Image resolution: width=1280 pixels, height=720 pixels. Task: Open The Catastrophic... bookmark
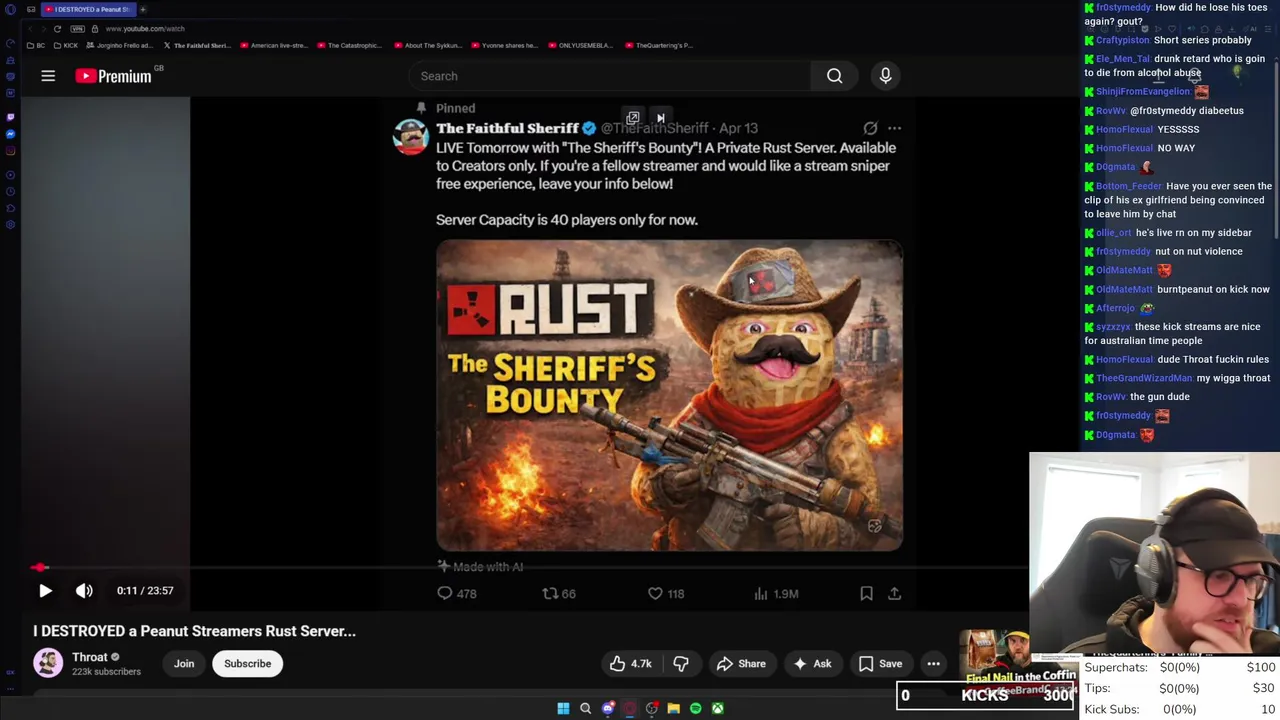pyautogui.click(x=350, y=45)
